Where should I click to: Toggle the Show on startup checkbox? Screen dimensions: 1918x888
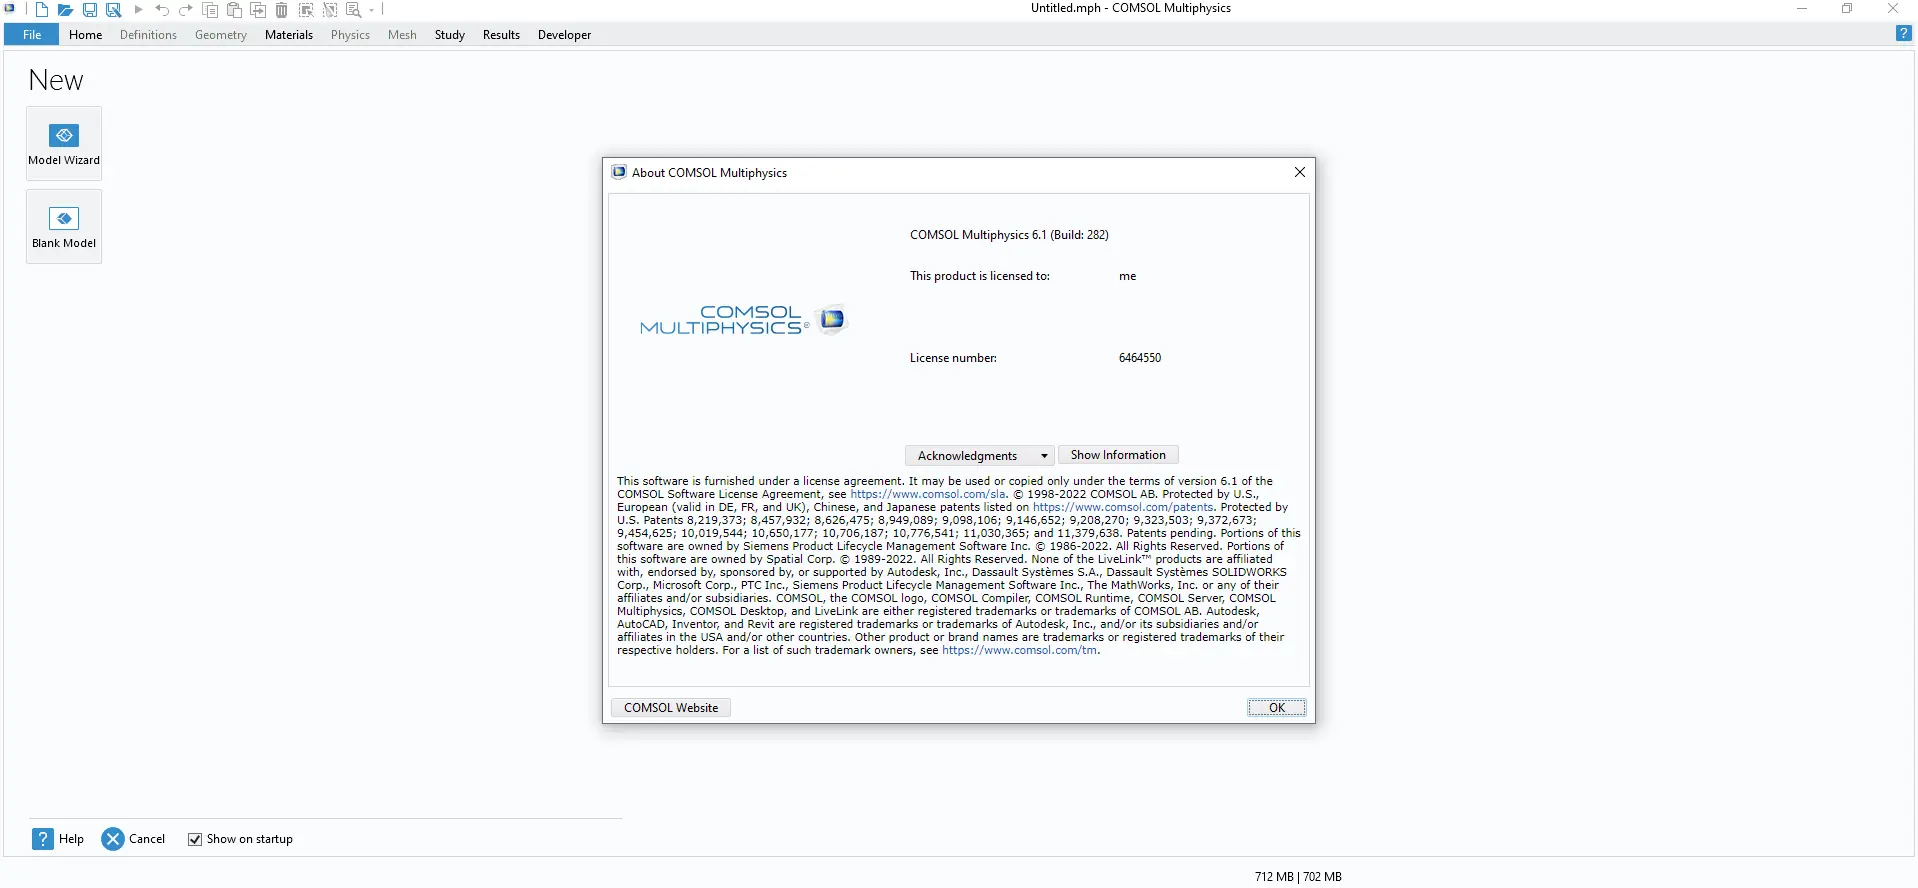tap(195, 839)
